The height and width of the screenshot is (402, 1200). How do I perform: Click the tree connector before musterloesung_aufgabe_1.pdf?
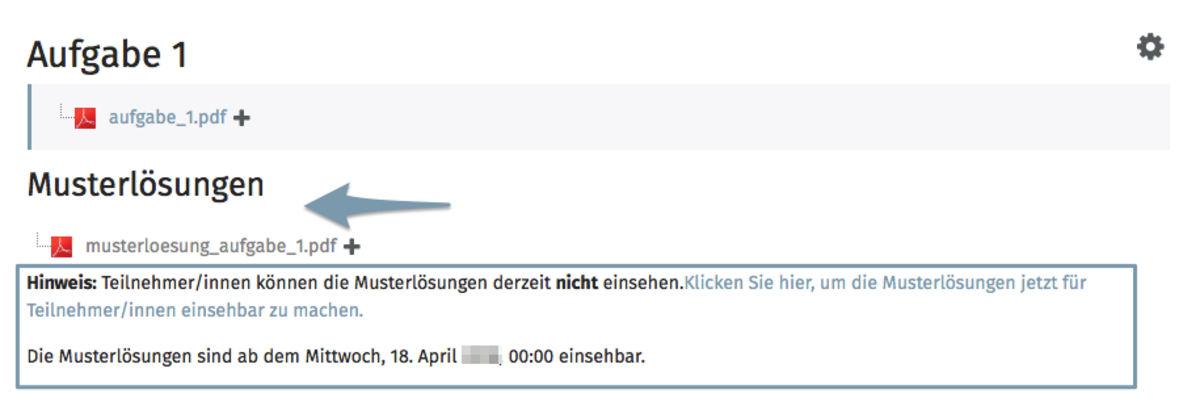coord(42,238)
